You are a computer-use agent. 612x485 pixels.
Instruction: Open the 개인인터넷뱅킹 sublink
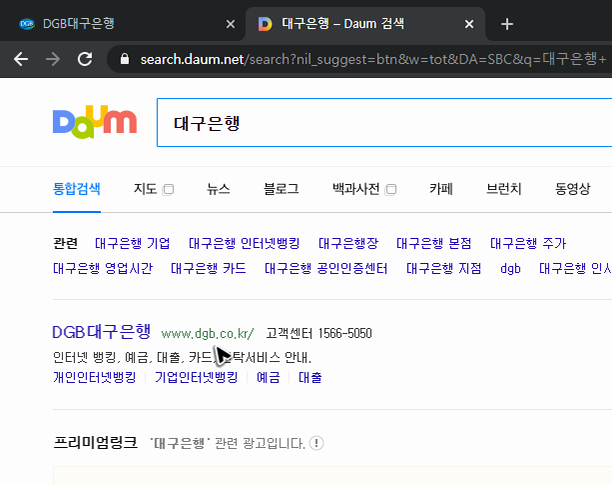coord(94,377)
